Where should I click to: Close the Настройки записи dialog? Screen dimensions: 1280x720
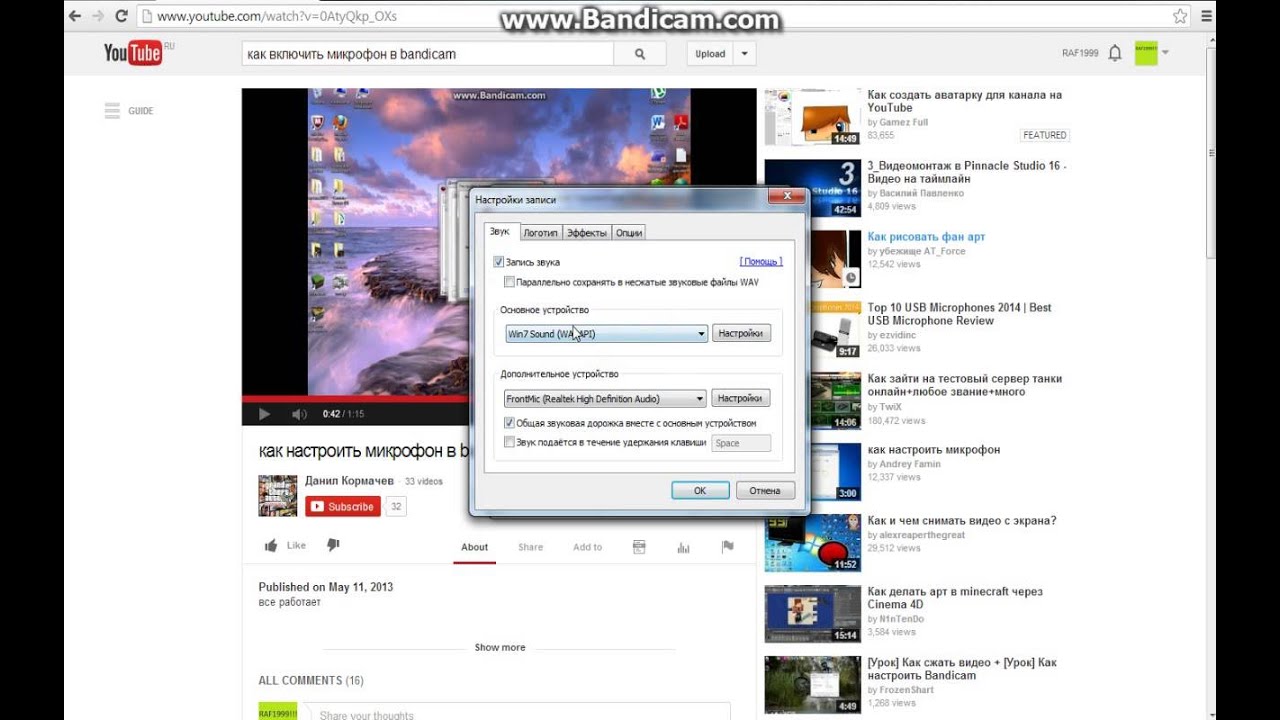[786, 197]
